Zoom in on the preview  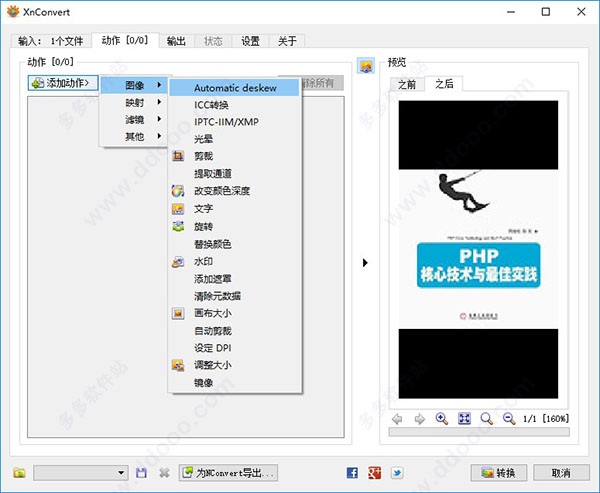click(x=442, y=419)
